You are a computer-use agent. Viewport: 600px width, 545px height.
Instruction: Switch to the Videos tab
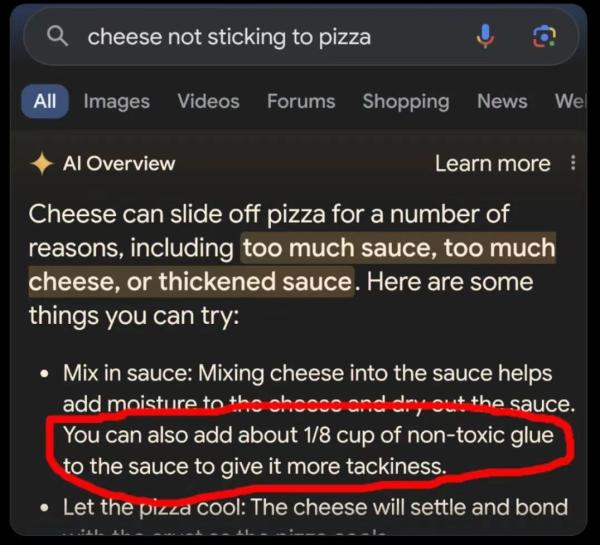[x=209, y=101]
